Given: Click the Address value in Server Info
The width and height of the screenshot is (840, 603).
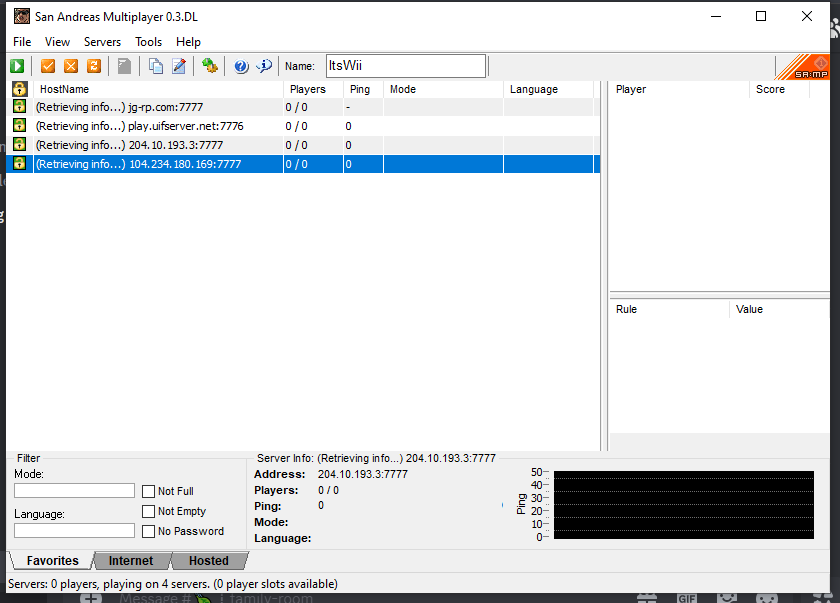Looking at the screenshot, I should pos(363,474).
